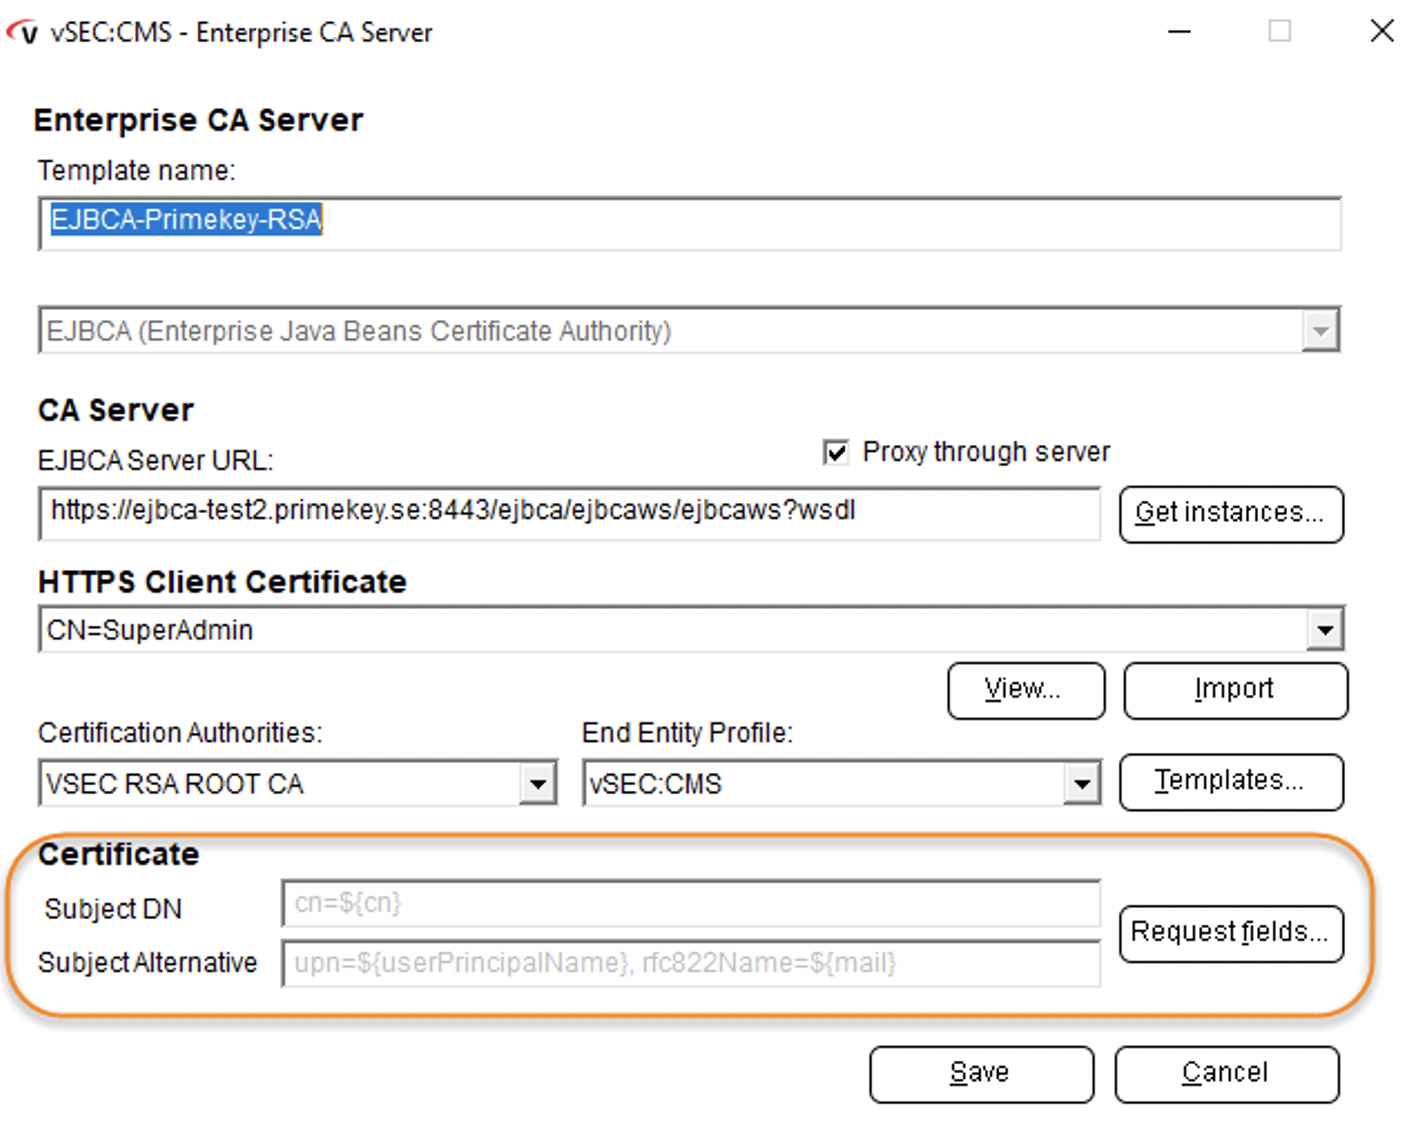
Task: Click the EJBCA Server URL field
Action: 568,513
